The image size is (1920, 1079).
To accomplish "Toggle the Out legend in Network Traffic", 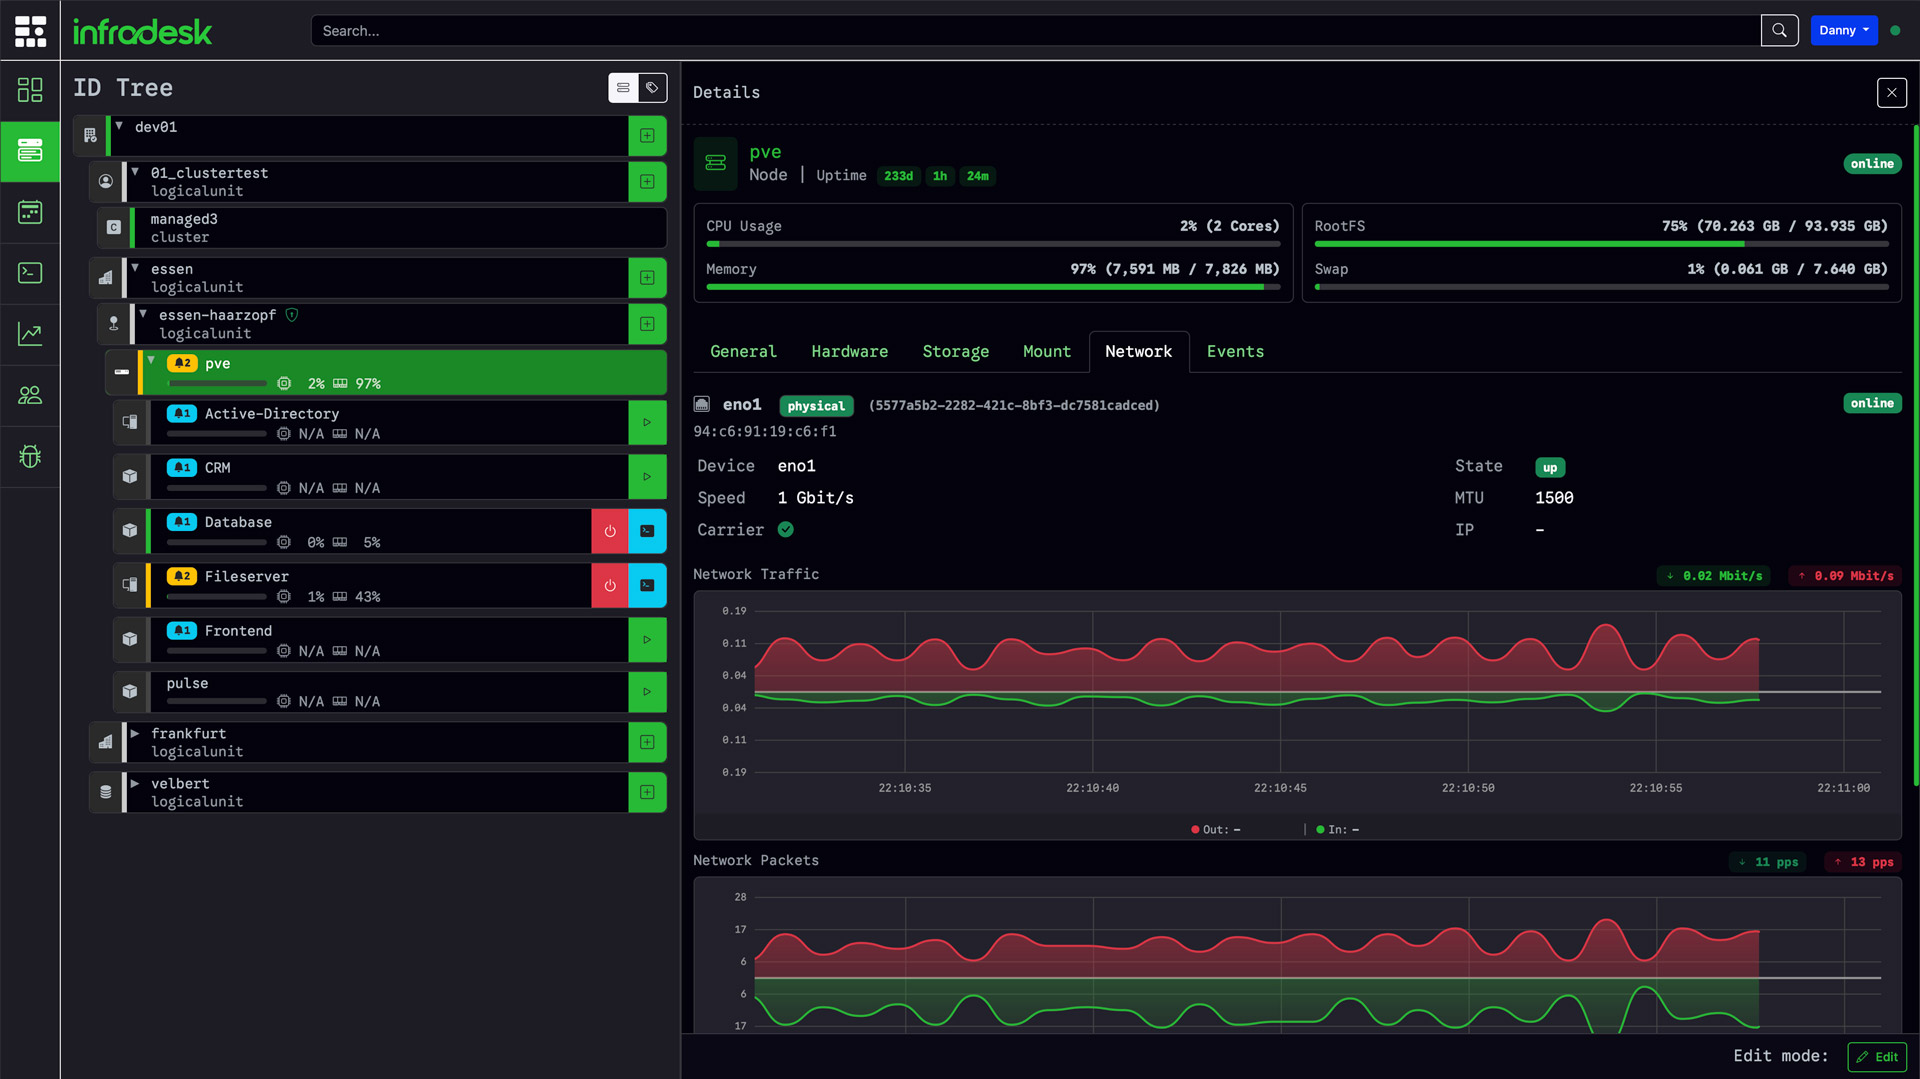I will (x=1216, y=830).
